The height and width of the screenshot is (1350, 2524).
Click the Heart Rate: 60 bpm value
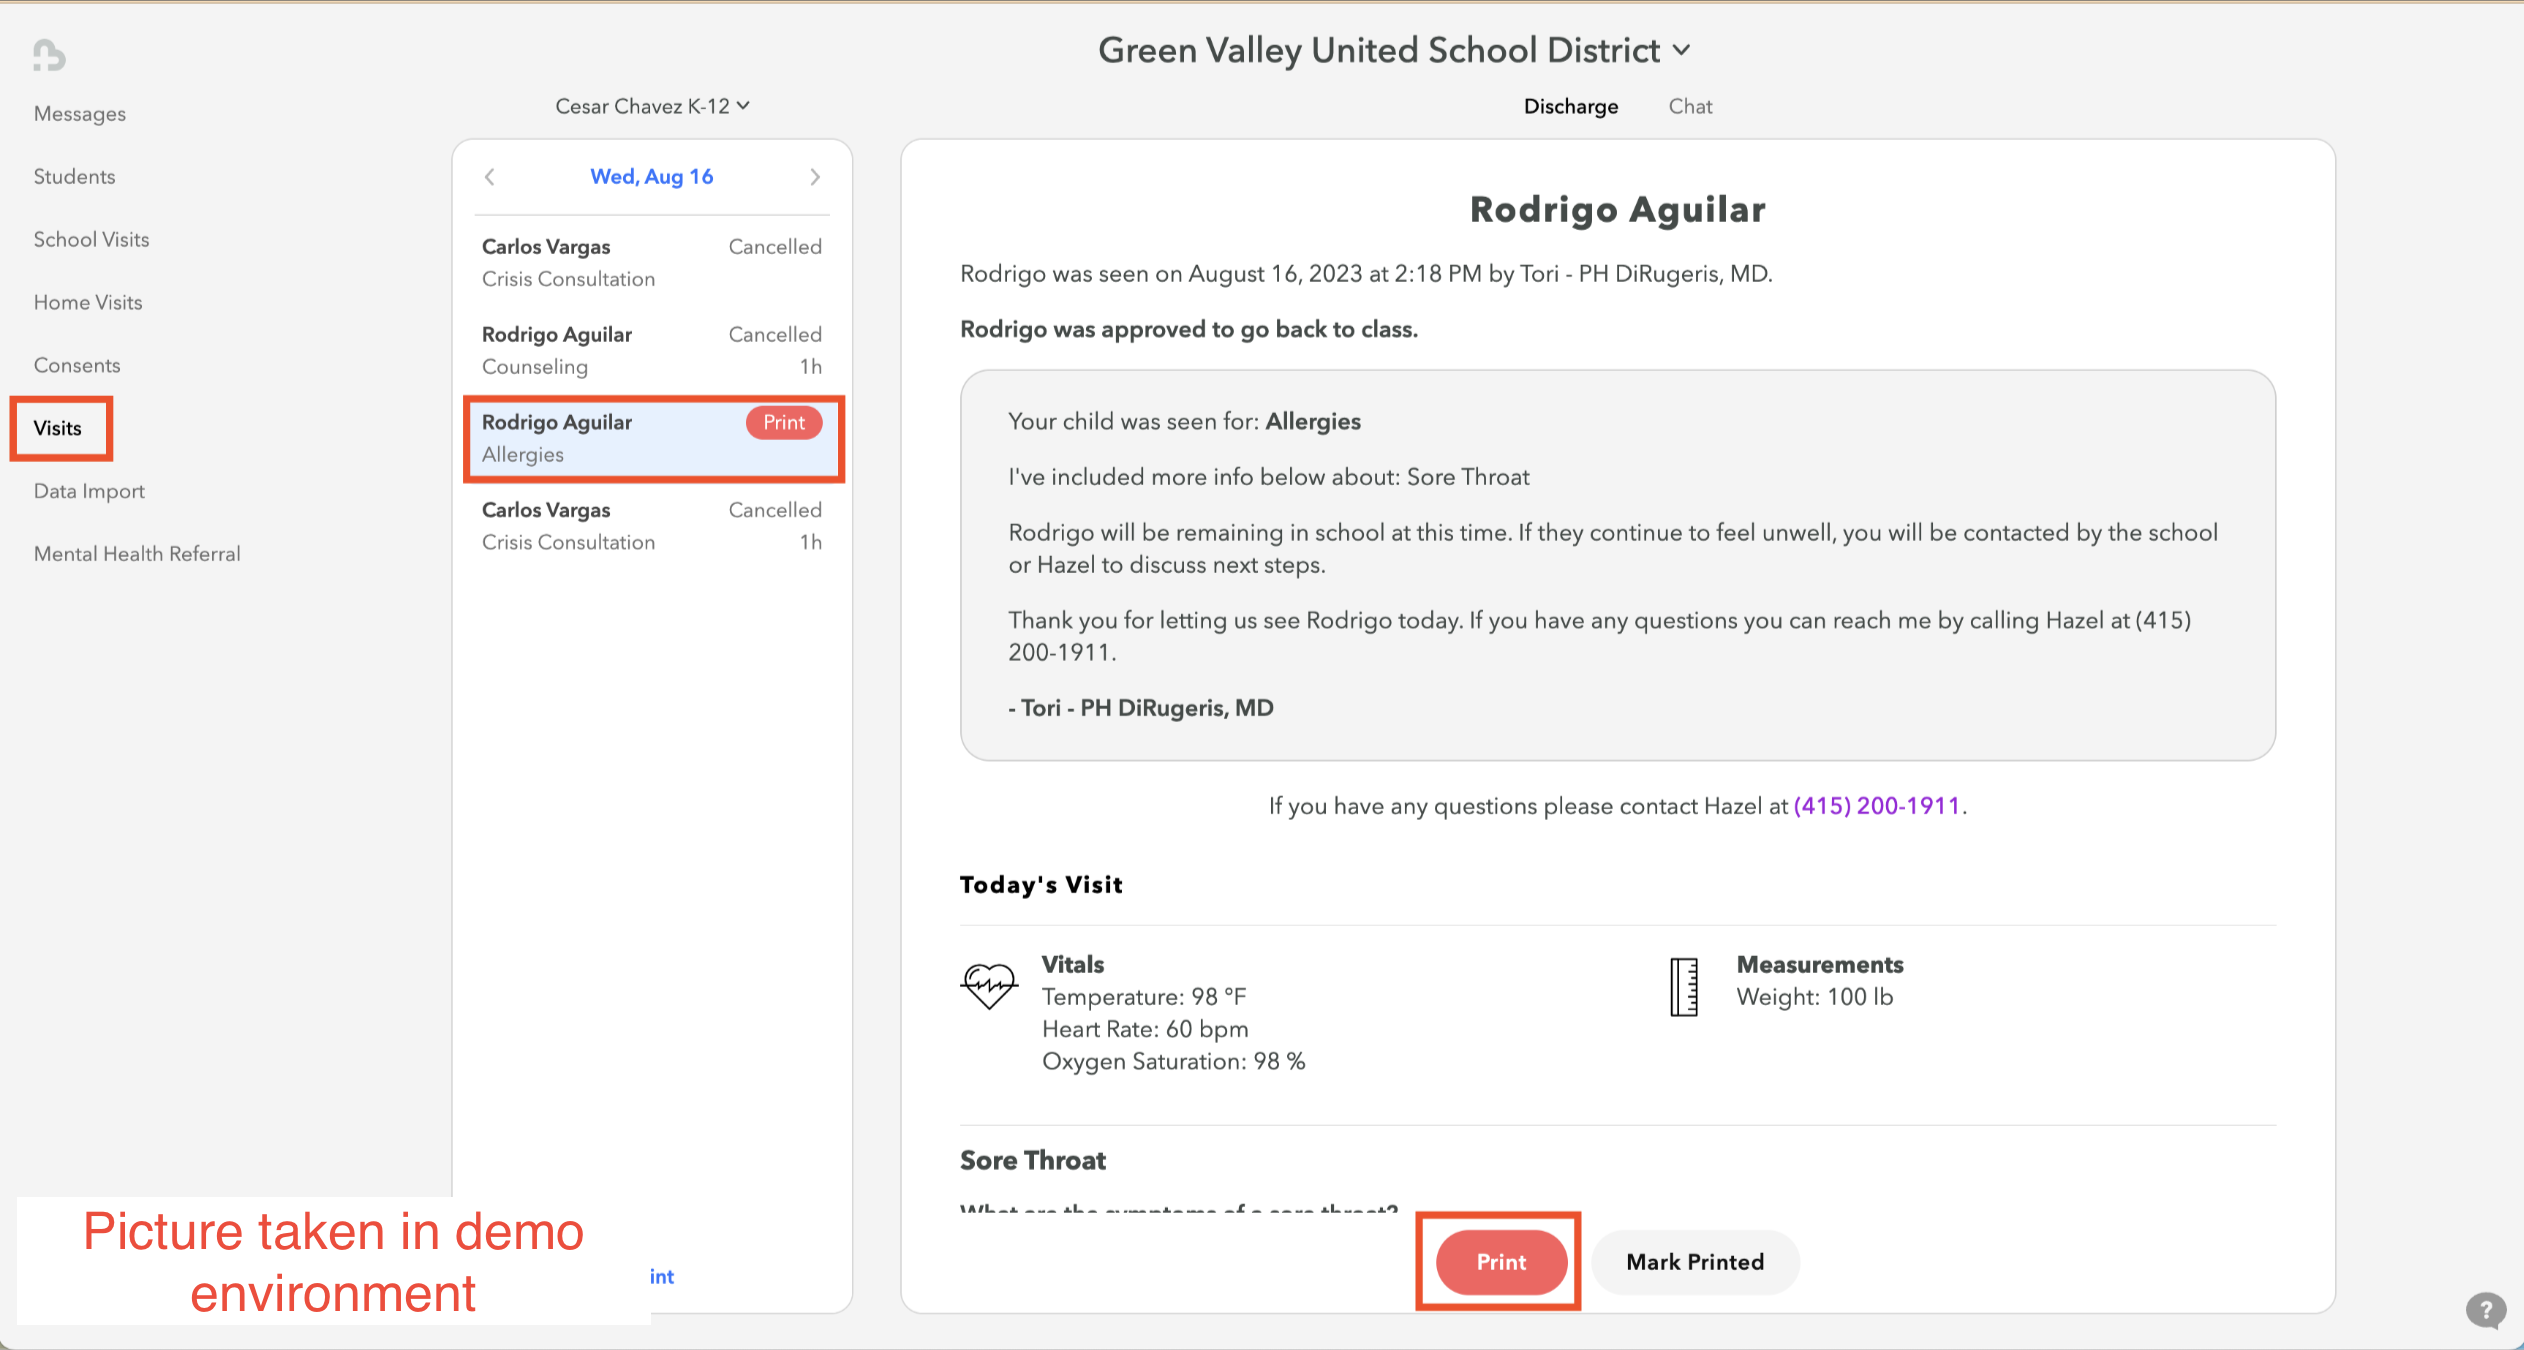[1145, 1029]
